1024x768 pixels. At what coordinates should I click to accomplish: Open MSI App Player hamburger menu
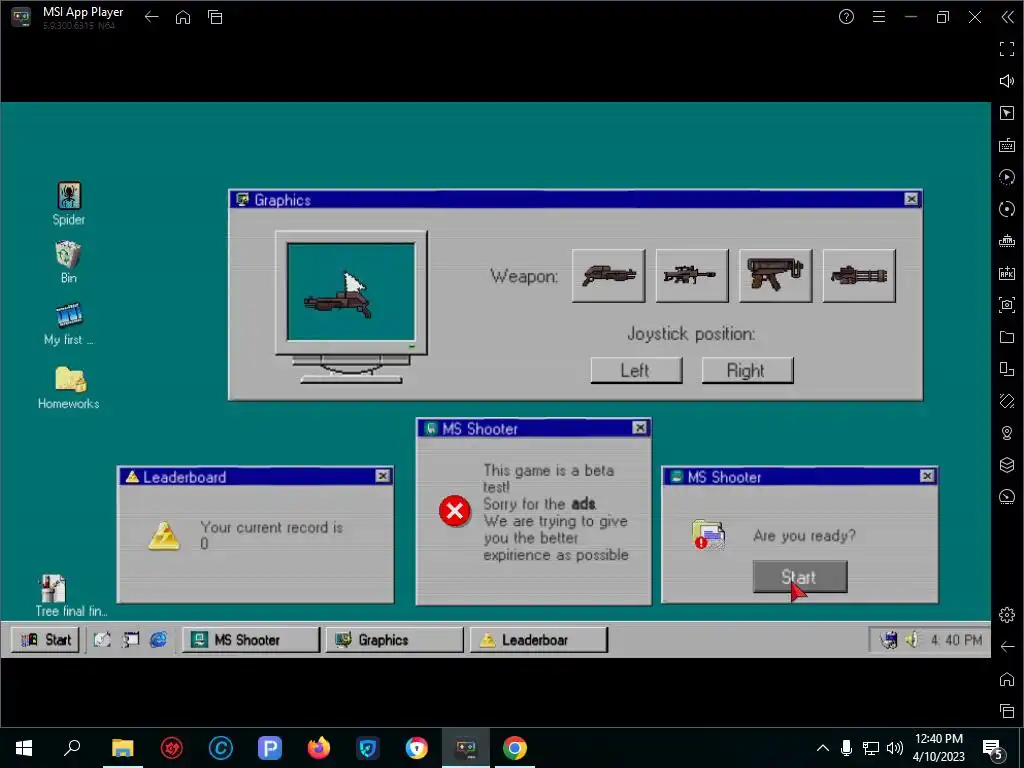coord(879,17)
